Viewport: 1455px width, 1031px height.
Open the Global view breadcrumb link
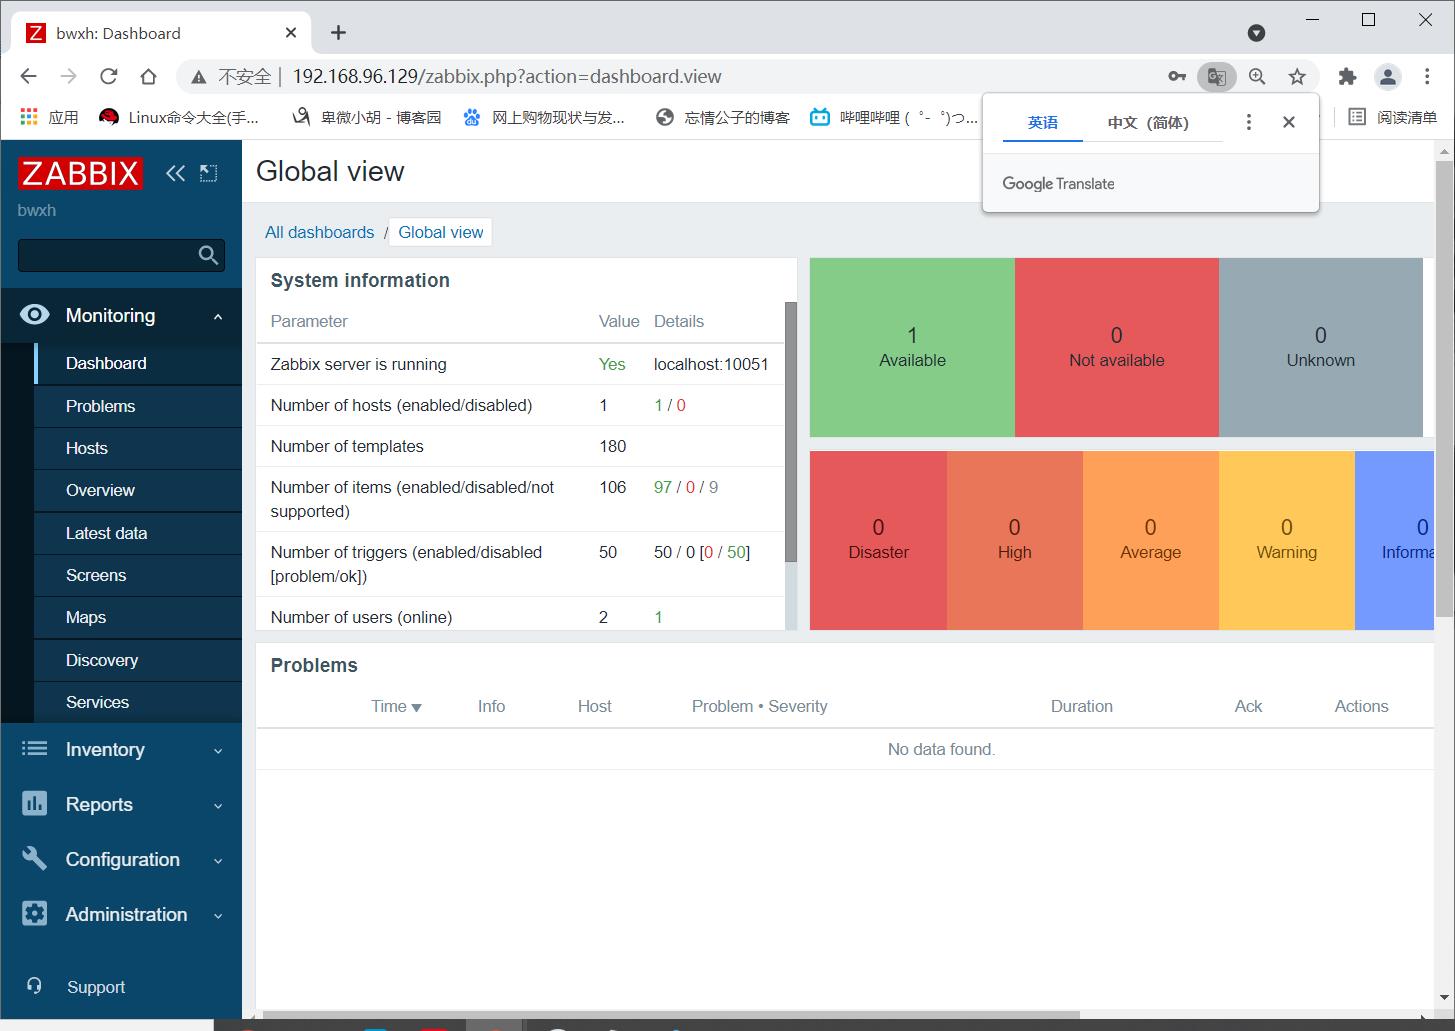click(440, 232)
